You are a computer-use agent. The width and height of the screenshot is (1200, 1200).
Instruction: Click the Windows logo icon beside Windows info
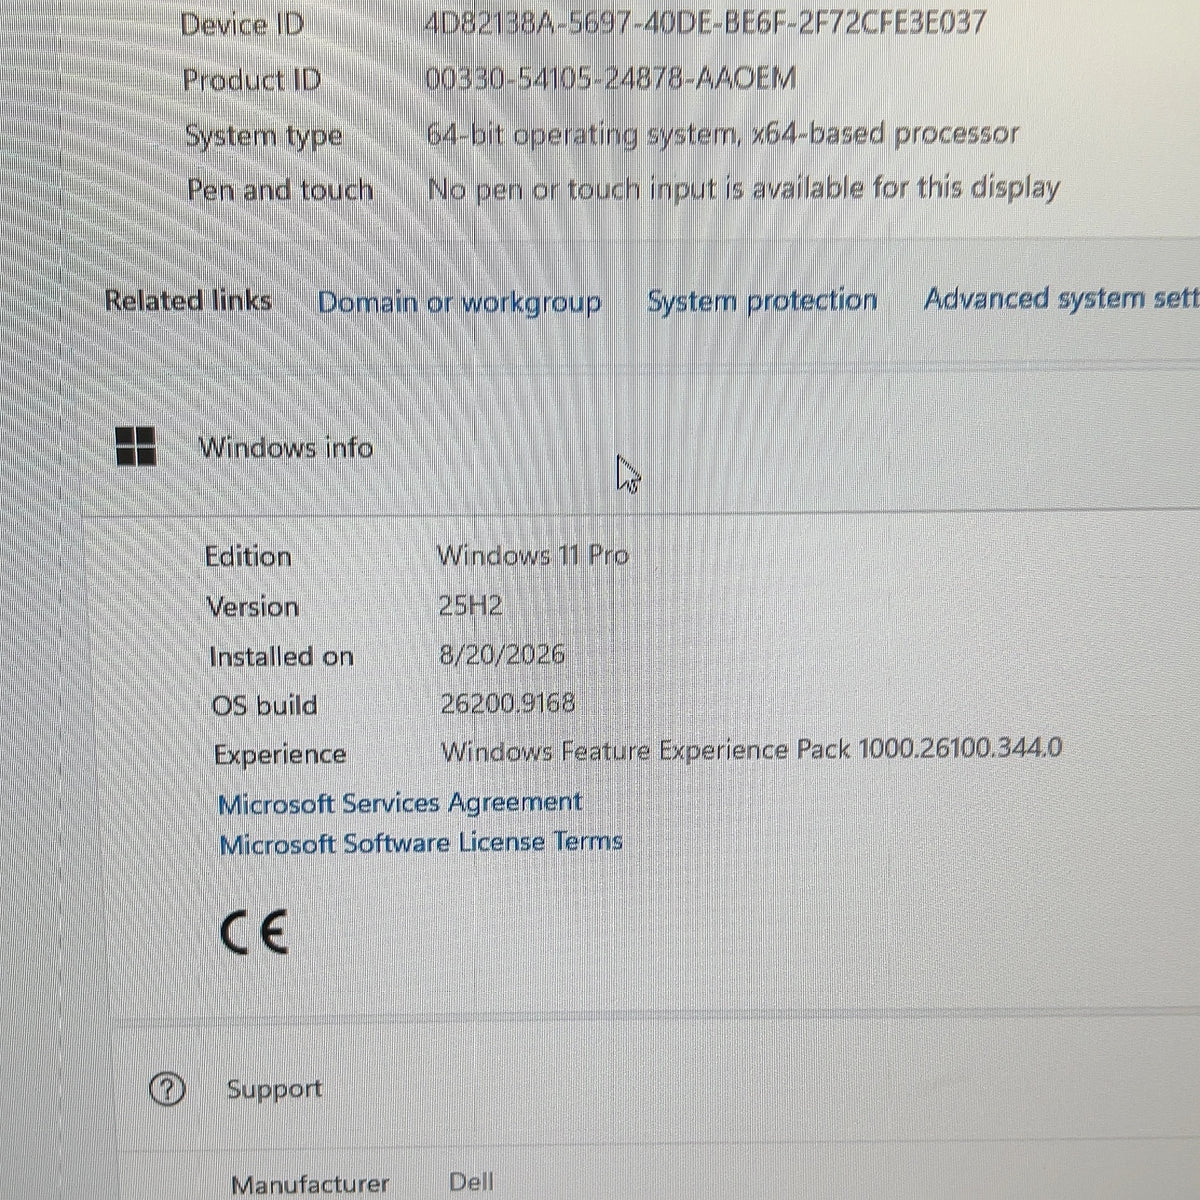[135, 446]
